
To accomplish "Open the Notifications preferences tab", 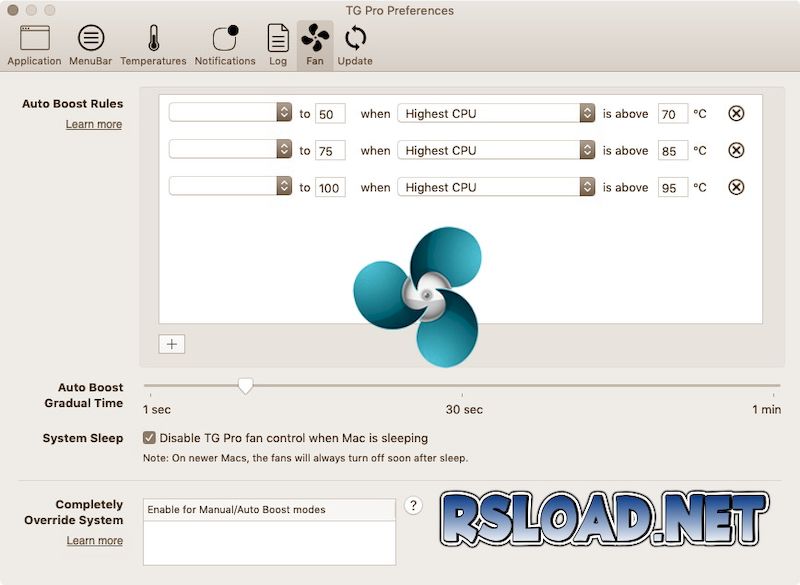I will pos(225,45).
